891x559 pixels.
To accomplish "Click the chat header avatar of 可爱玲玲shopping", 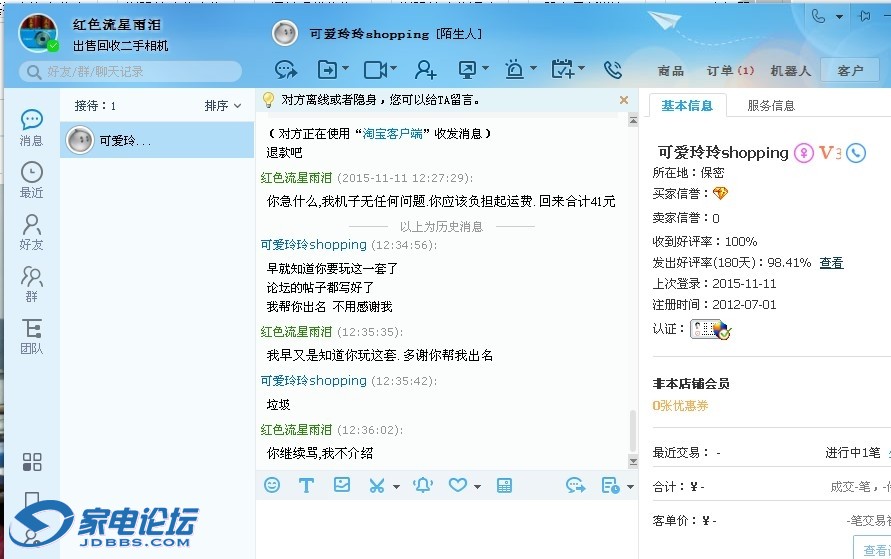I will 284,34.
